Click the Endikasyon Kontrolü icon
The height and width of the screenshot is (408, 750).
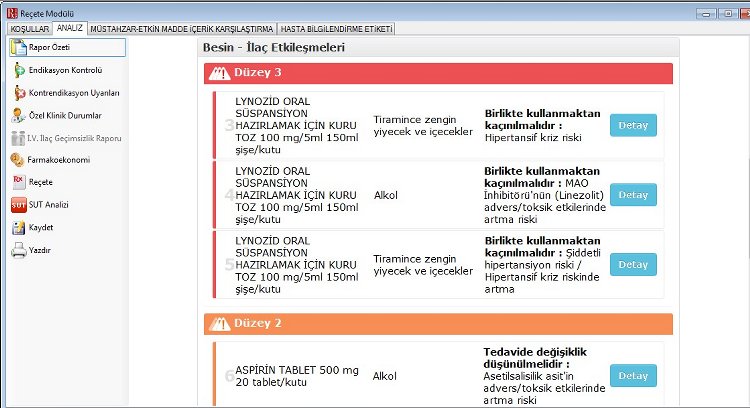(x=19, y=70)
